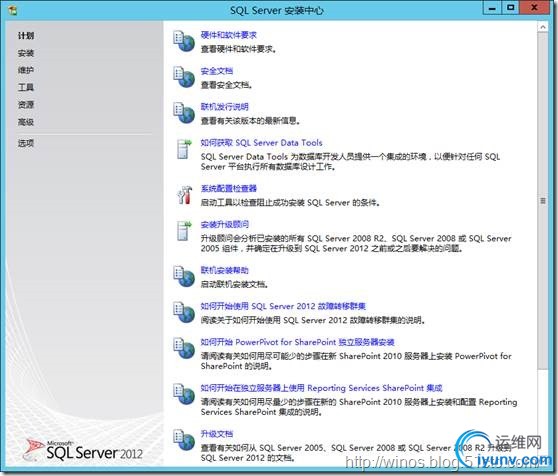Click the icon beside 联机发行说明

pos(184,113)
